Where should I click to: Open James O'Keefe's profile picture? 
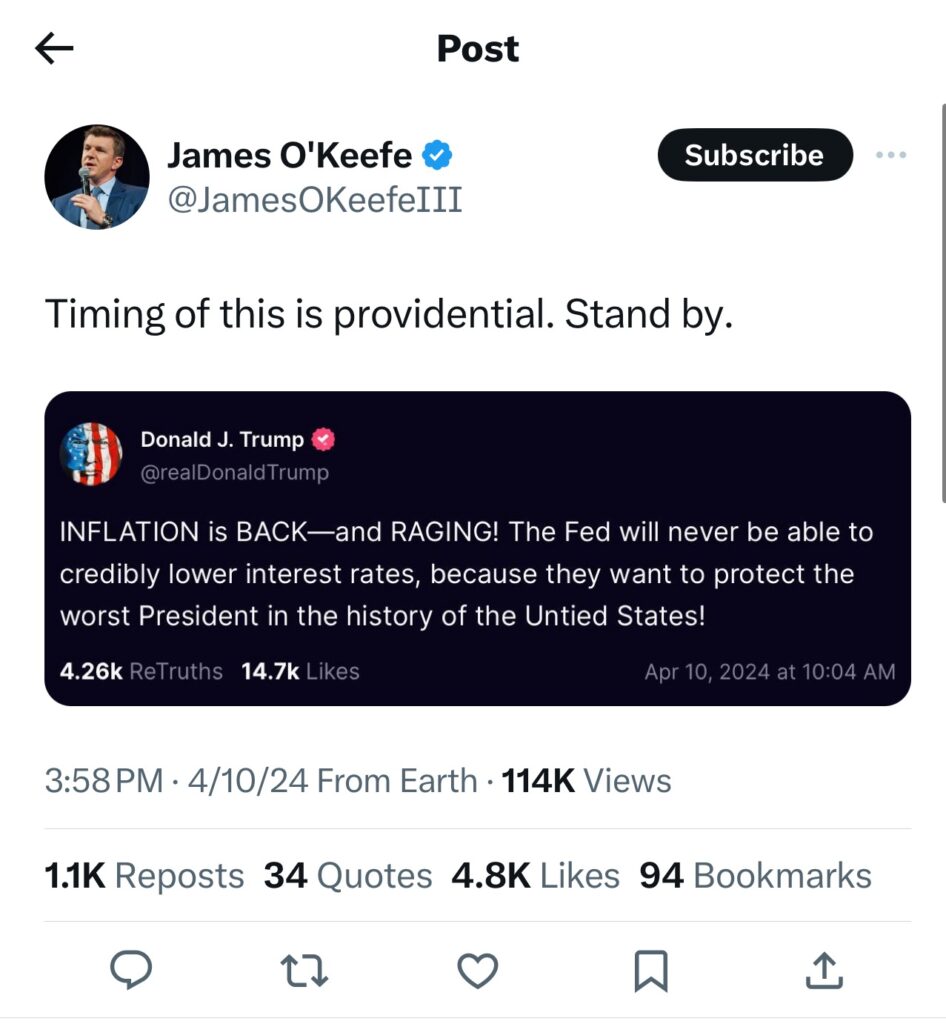point(97,177)
